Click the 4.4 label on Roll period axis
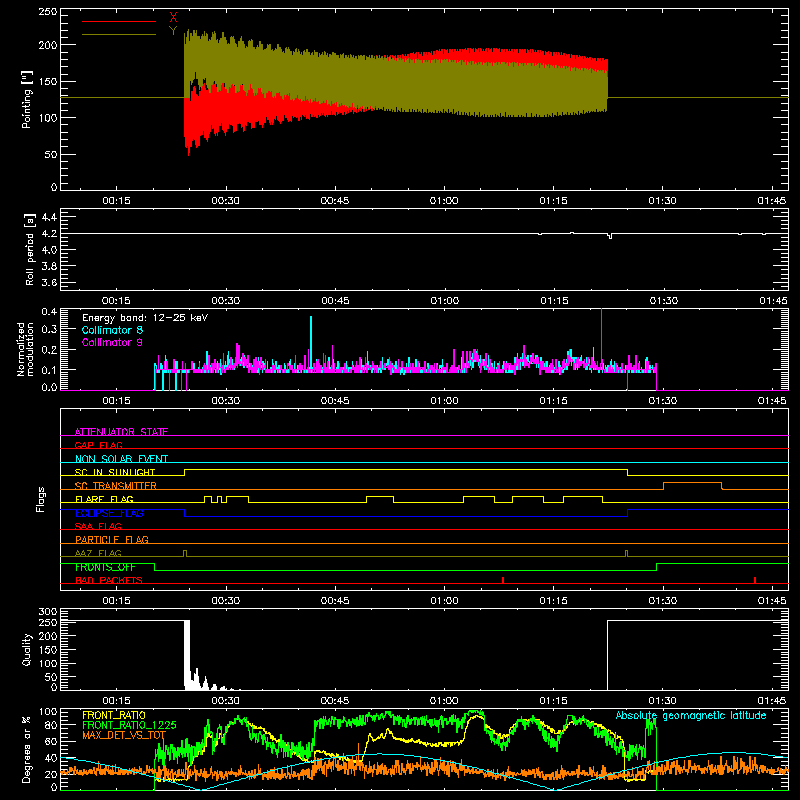Screen dimensions: 800x800 (x=49, y=217)
